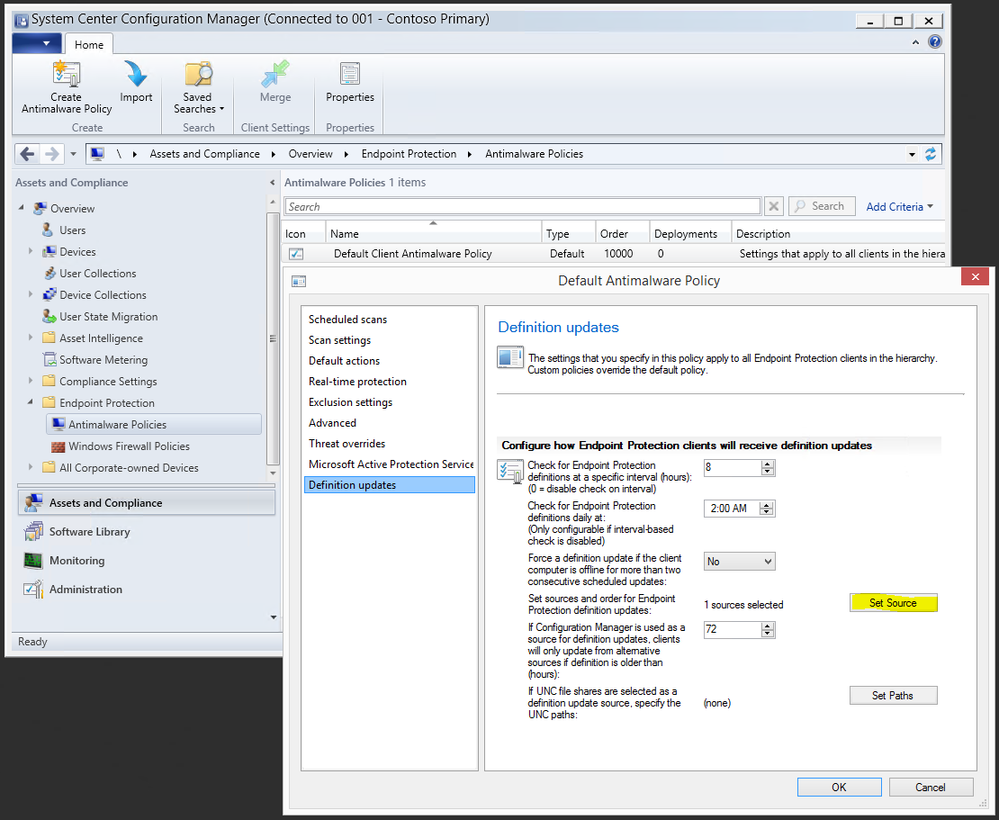
Task: Click the Search text field in policies list
Action: click(522, 207)
